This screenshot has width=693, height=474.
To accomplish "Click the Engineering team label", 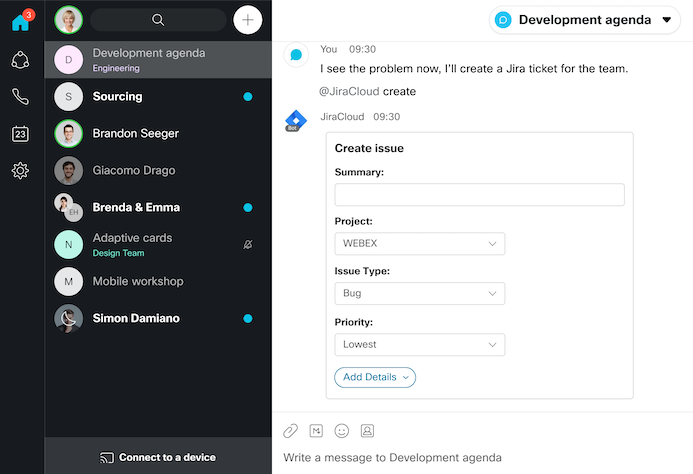I will coord(116,68).
